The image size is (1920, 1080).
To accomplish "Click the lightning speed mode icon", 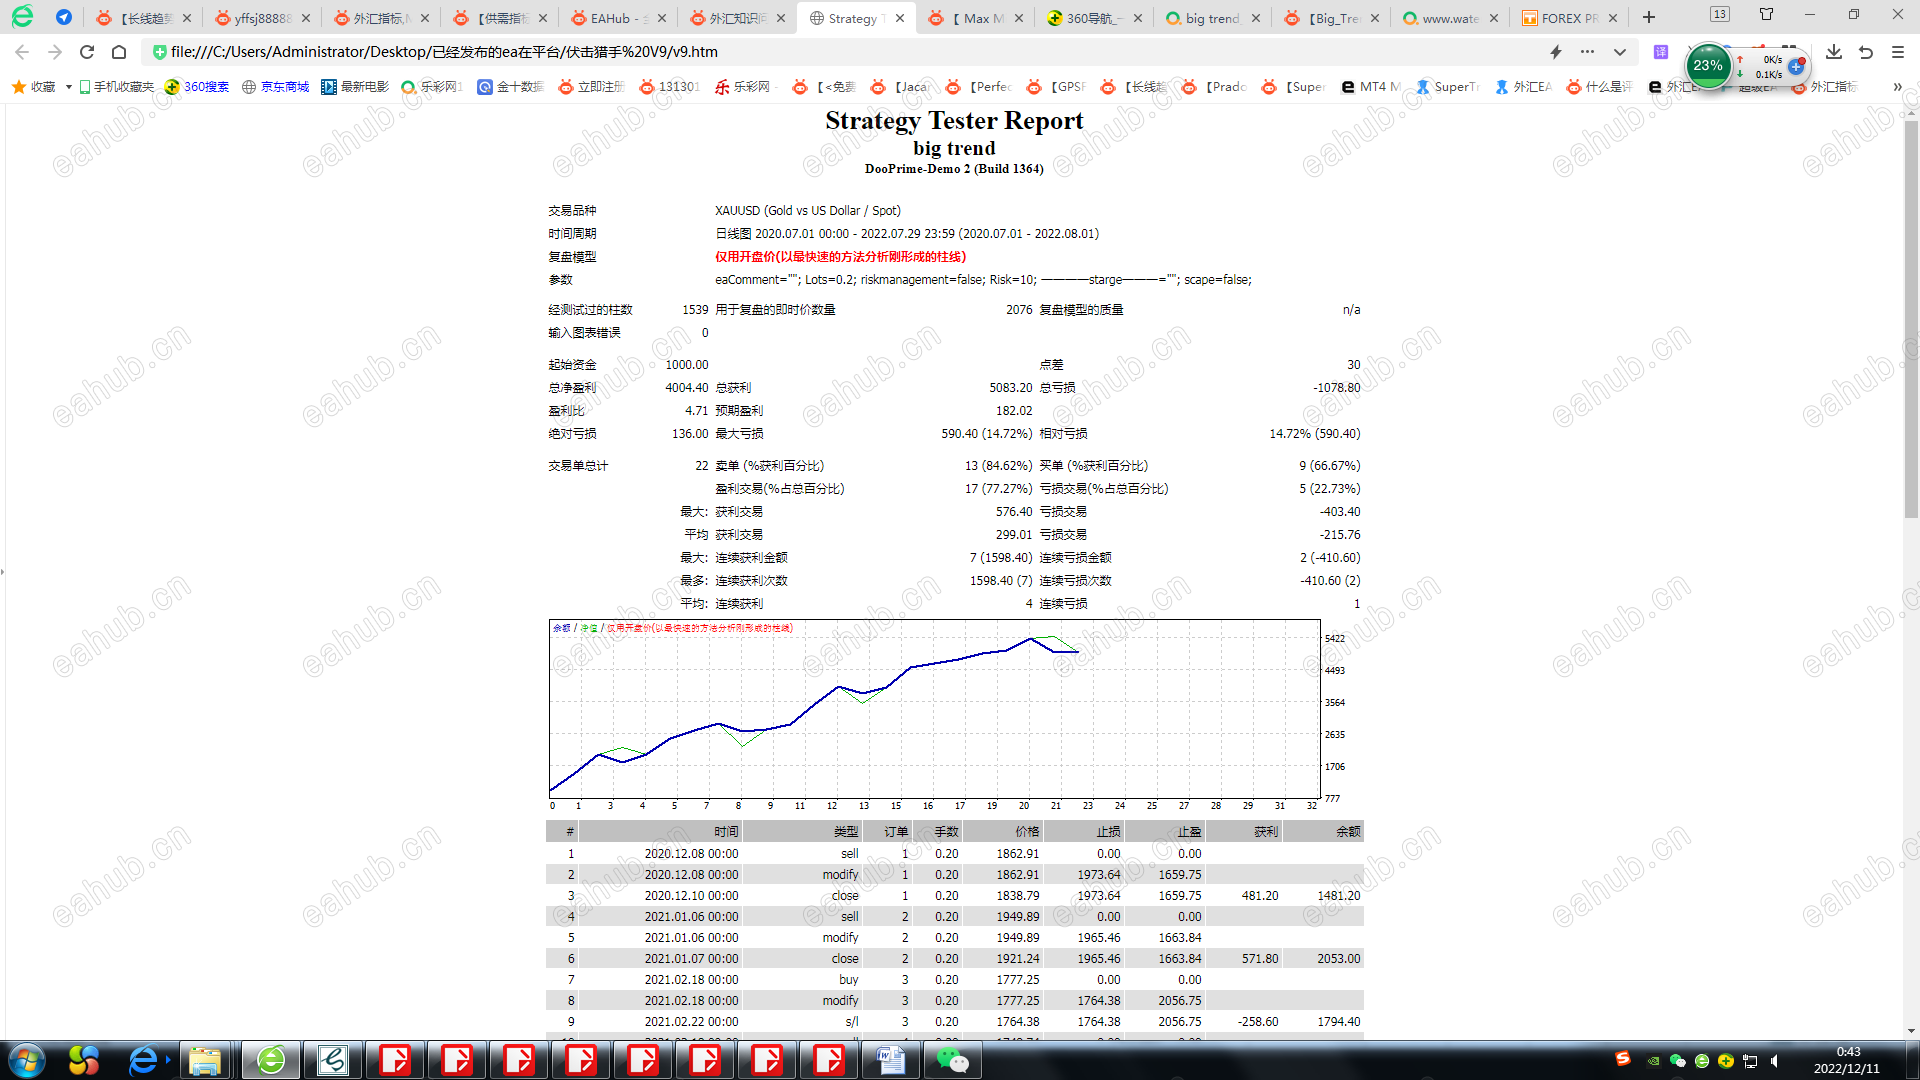I will (1556, 52).
